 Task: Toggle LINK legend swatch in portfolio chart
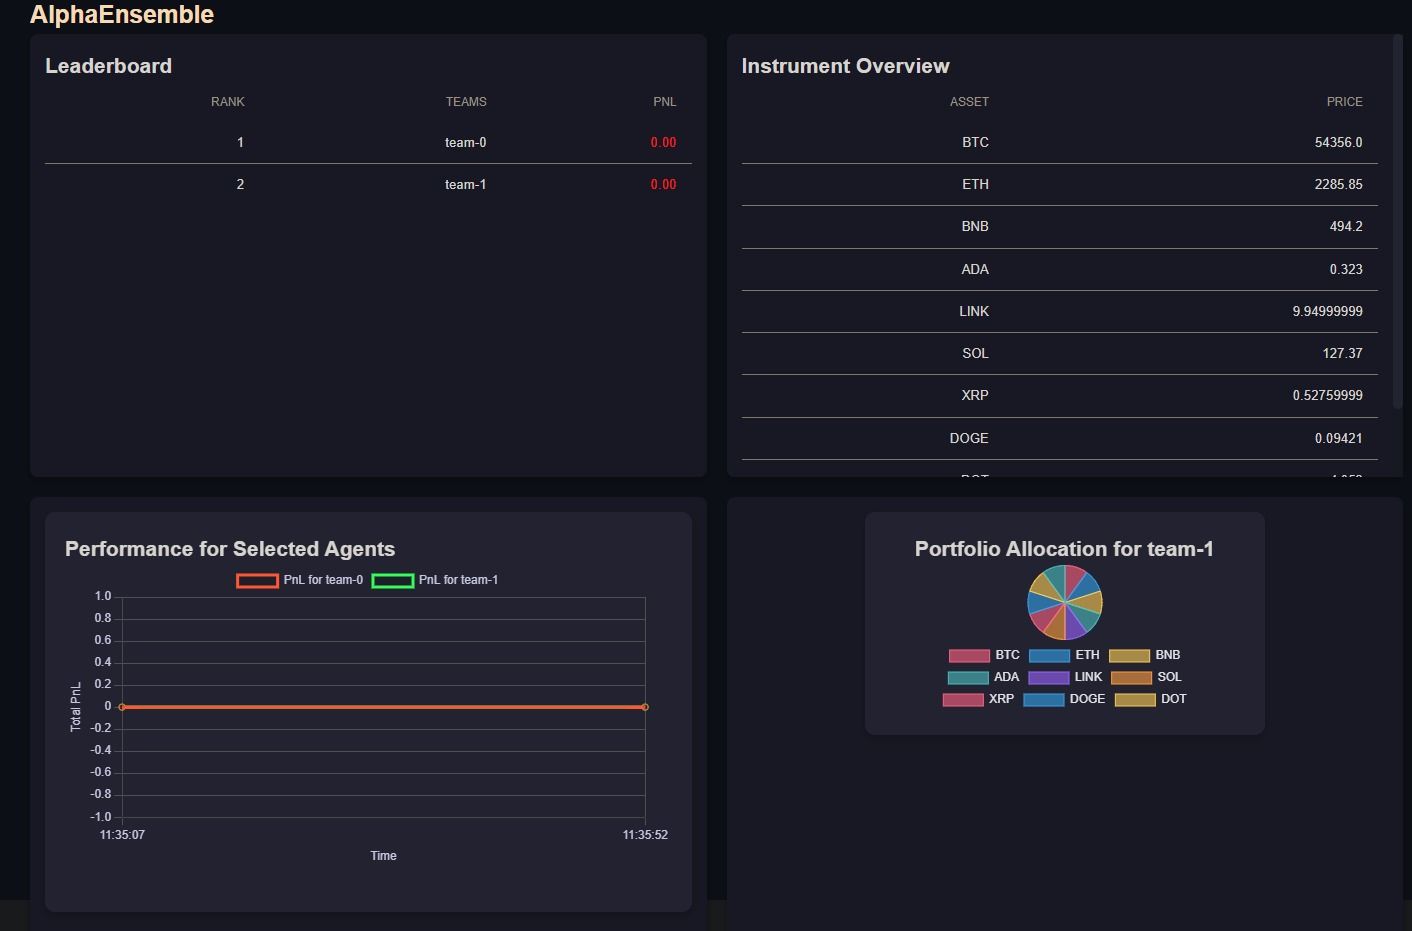pos(1049,678)
